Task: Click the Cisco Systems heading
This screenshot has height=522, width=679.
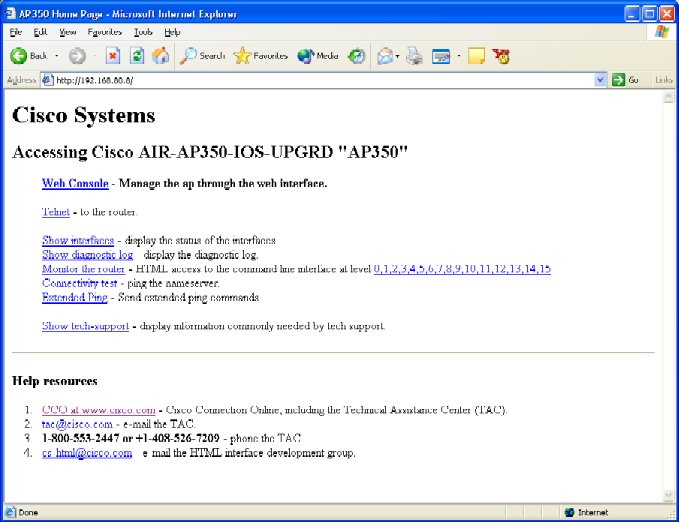Action: [84, 115]
